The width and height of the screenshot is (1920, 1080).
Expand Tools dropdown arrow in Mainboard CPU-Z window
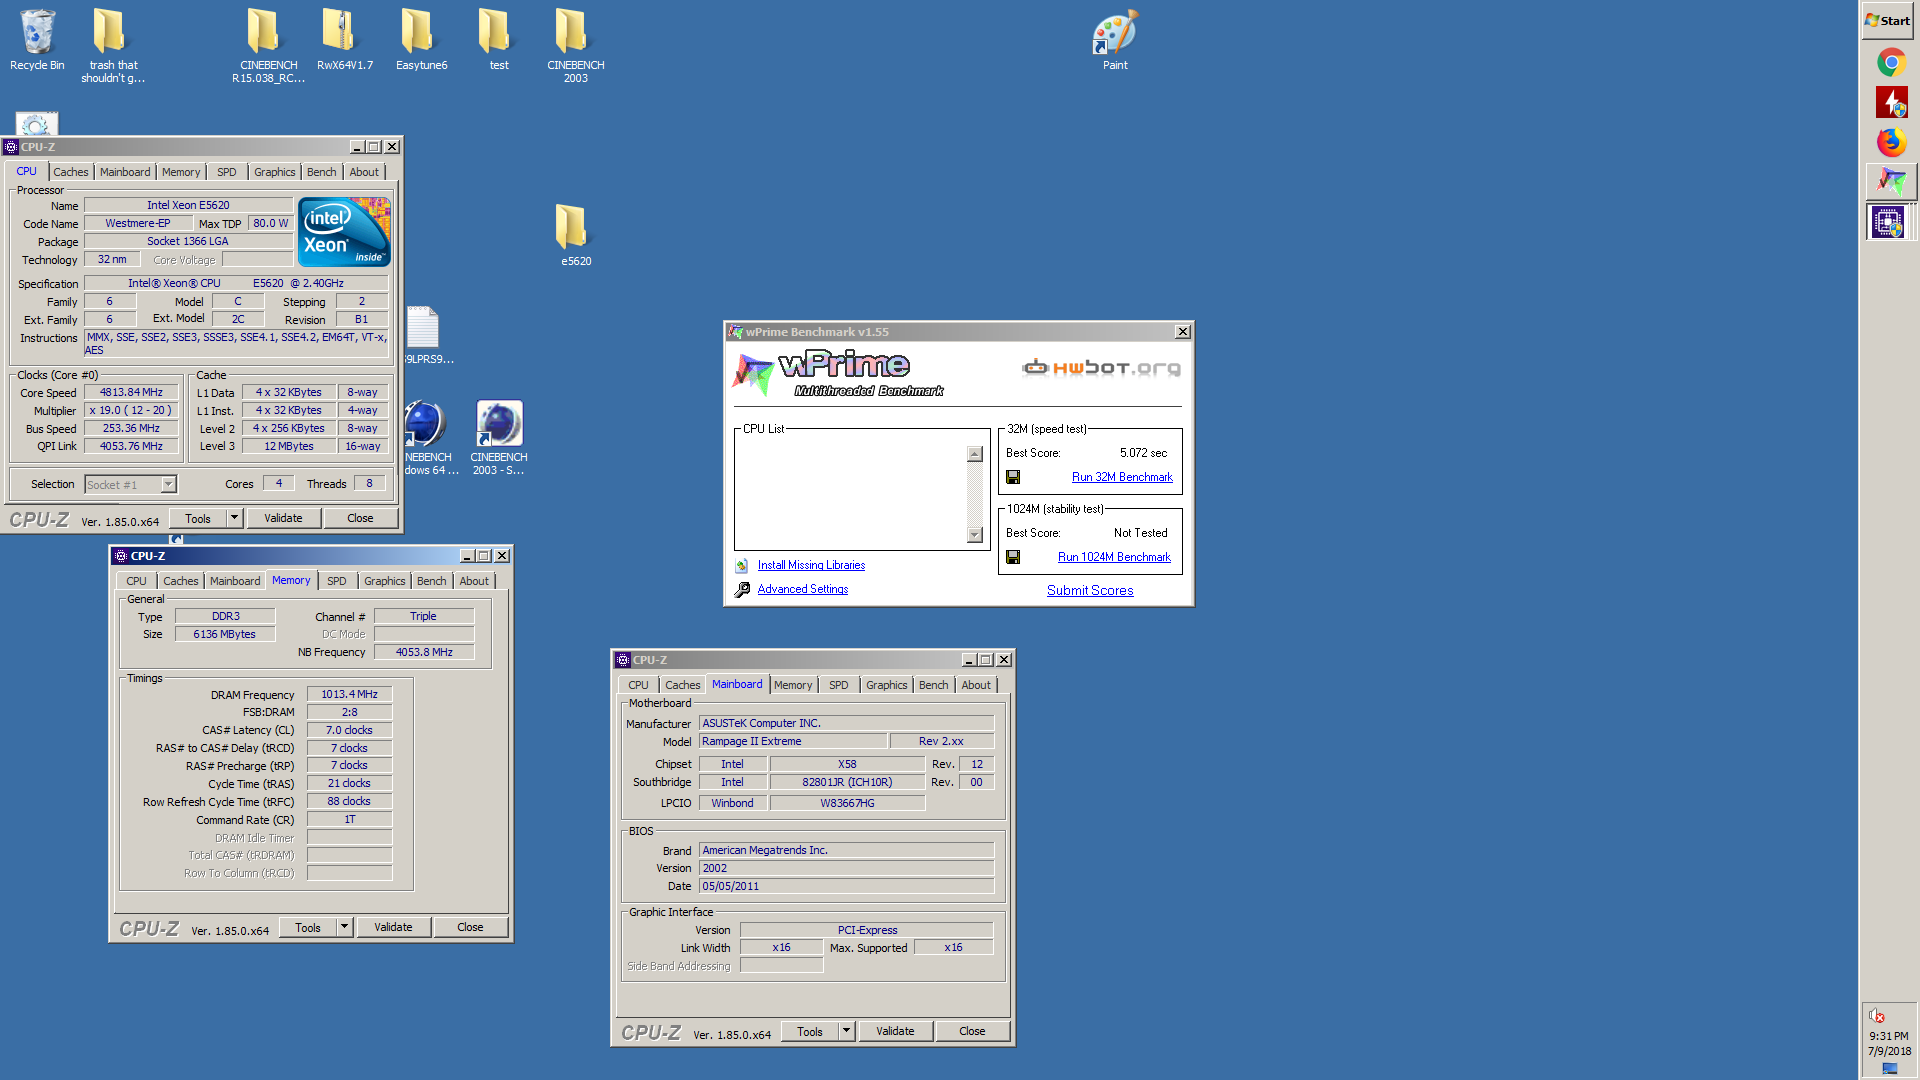pyautogui.click(x=846, y=1031)
